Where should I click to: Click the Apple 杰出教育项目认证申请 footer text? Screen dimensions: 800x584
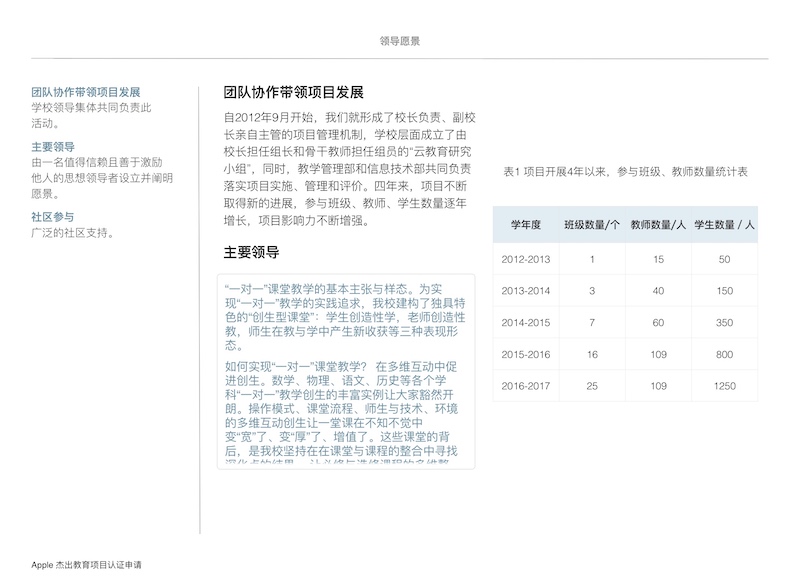click(x=86, y=565)
